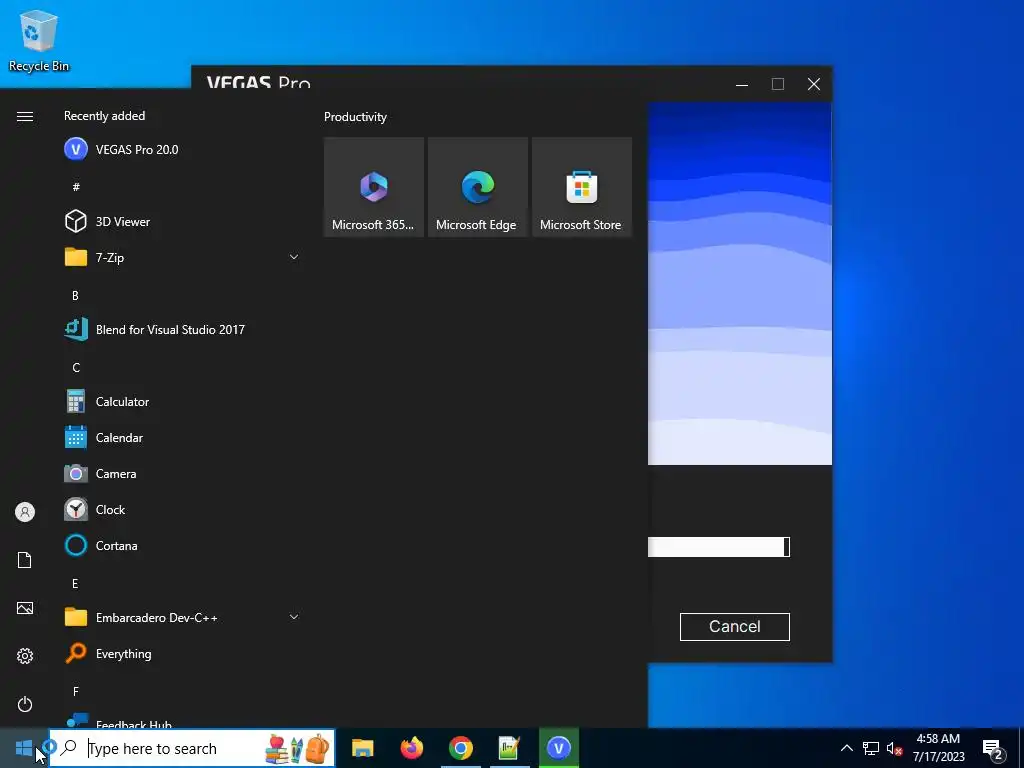
Task: Open Google Chrome from taskbar
Action: point(460,748)
